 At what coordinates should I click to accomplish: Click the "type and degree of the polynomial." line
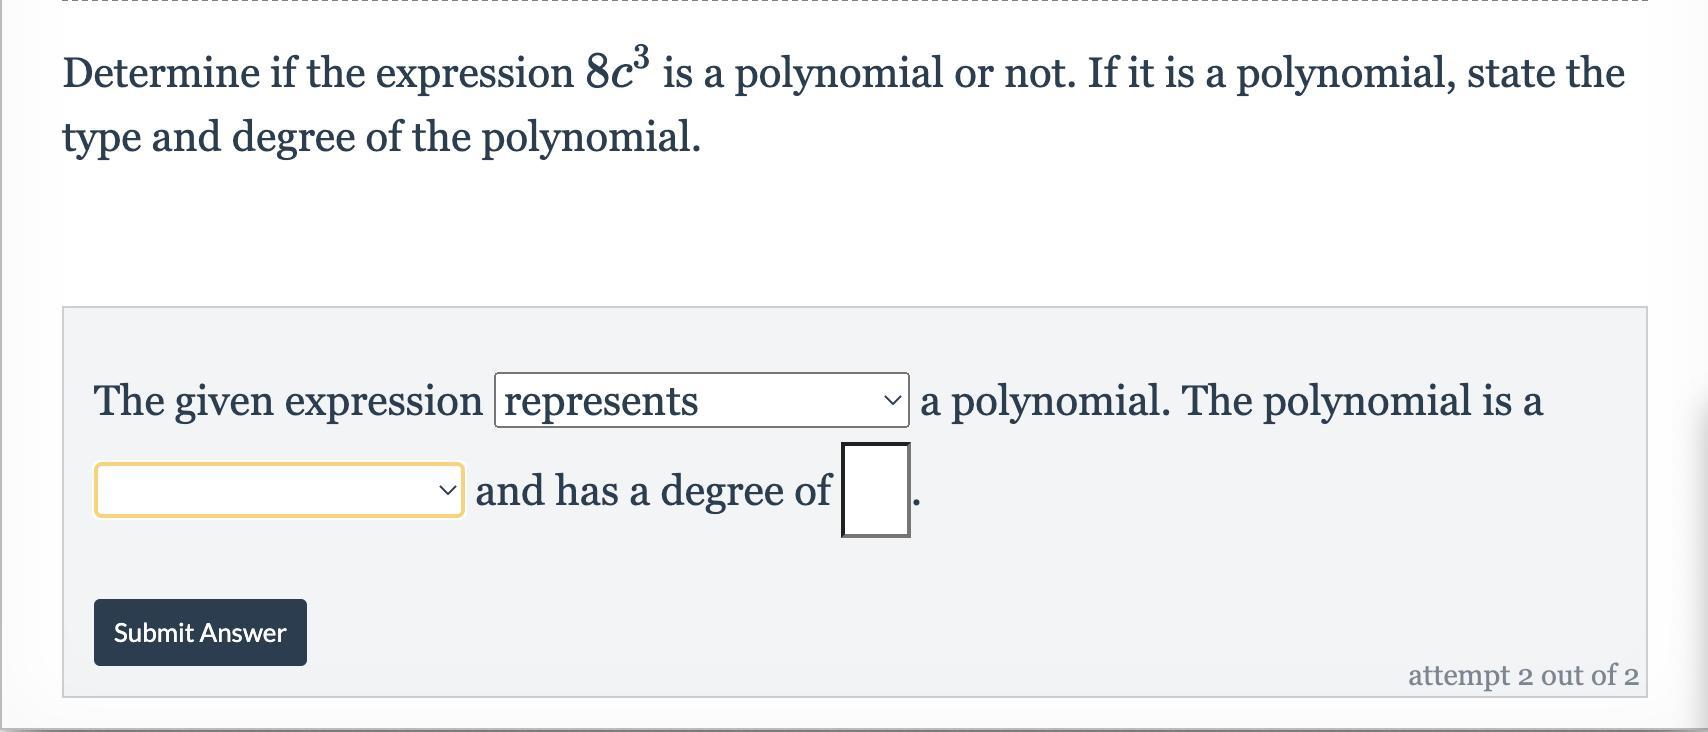pos(381,137)
